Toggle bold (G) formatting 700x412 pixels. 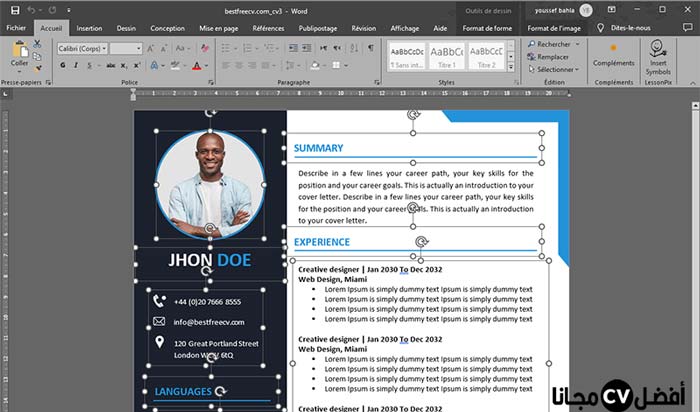[62, 66]
